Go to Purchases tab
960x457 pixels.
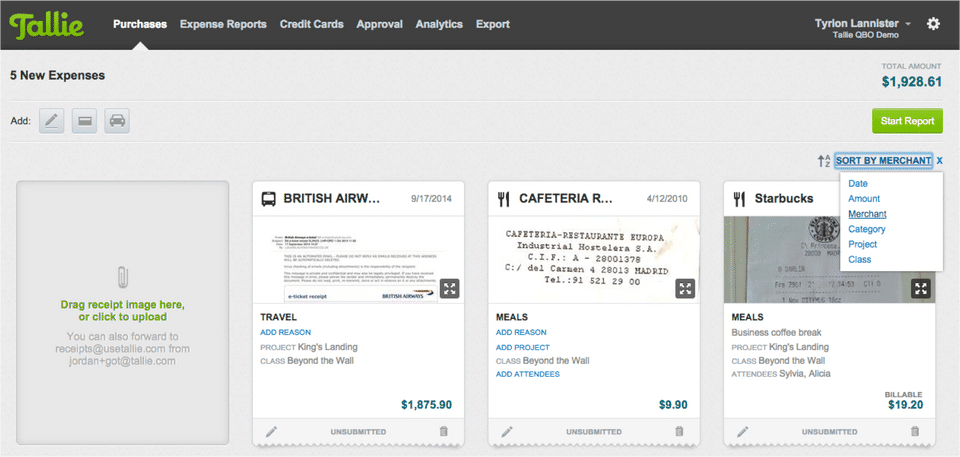click(x=140, y=25)
